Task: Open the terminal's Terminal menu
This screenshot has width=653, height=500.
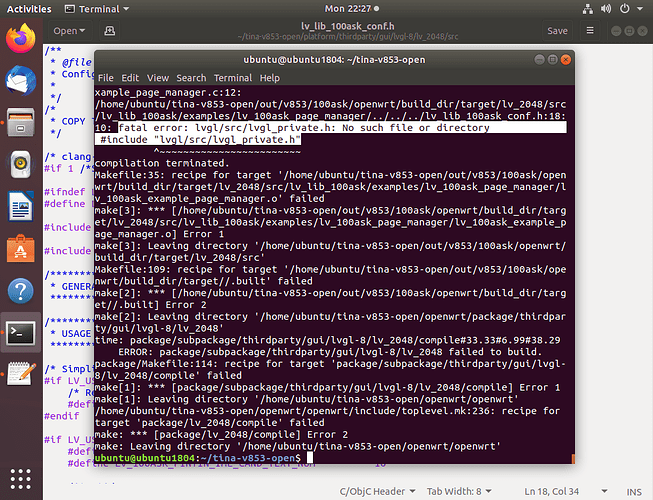Action: (233, 78)
